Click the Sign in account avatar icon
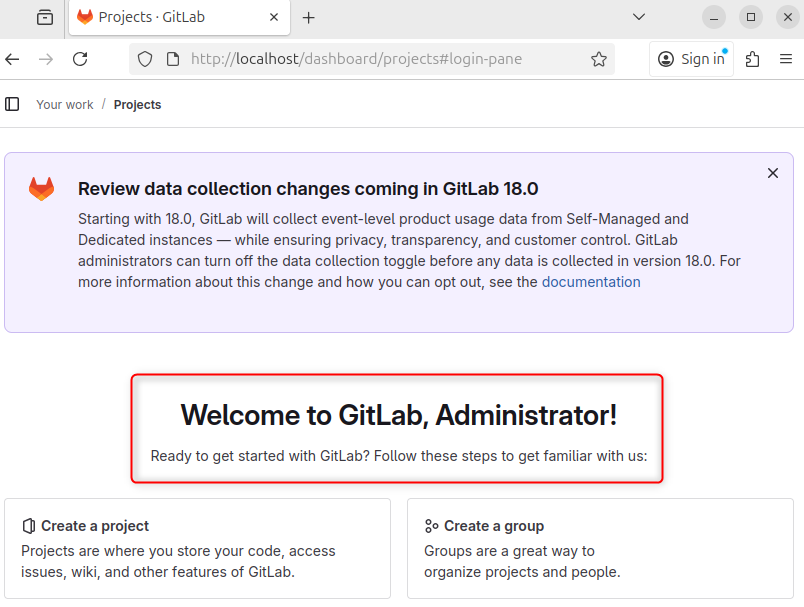 coord(666,59)
